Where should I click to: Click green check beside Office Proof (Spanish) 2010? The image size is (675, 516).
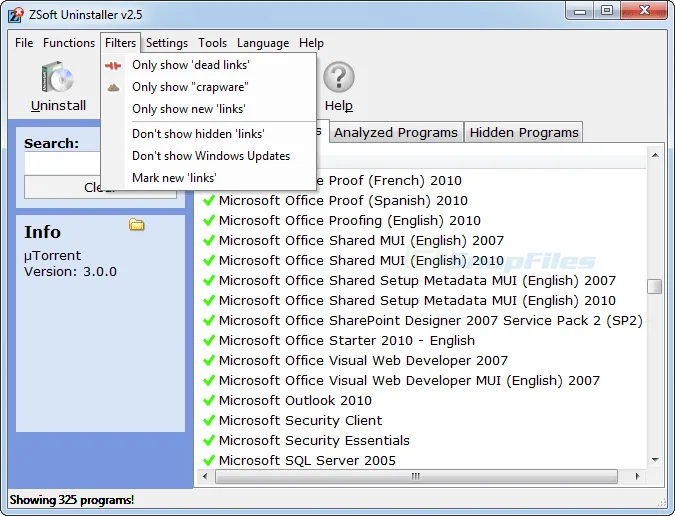coord(209,200)
